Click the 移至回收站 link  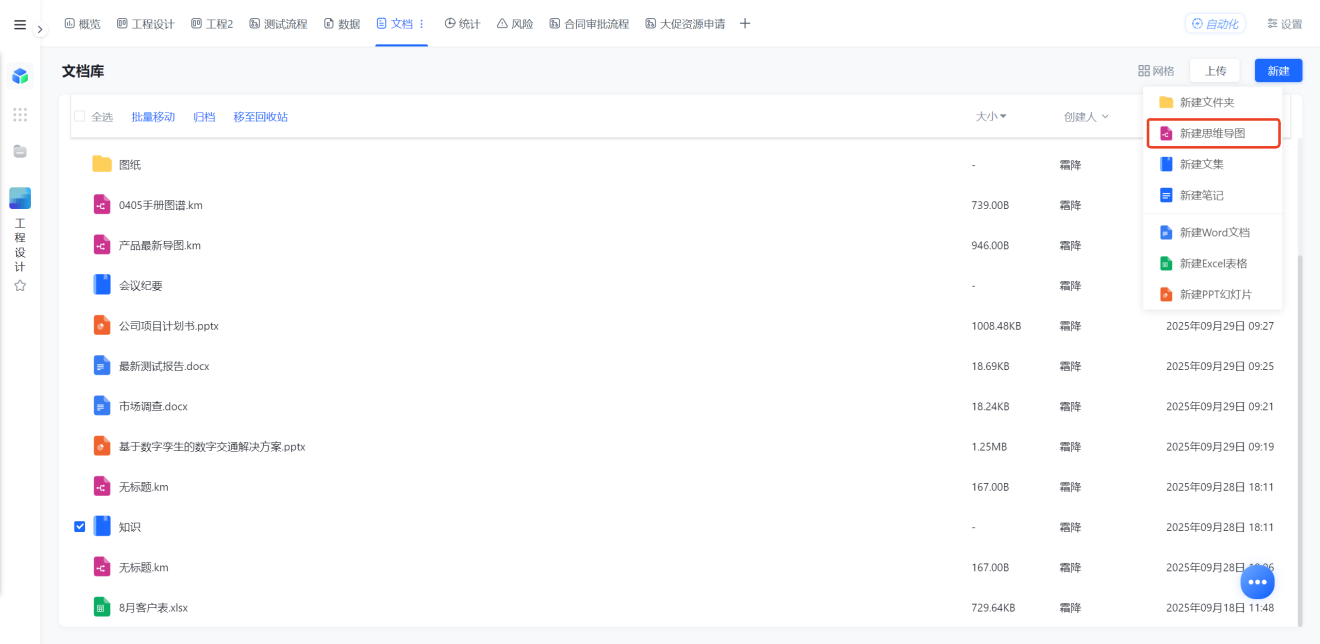point(261,117)
